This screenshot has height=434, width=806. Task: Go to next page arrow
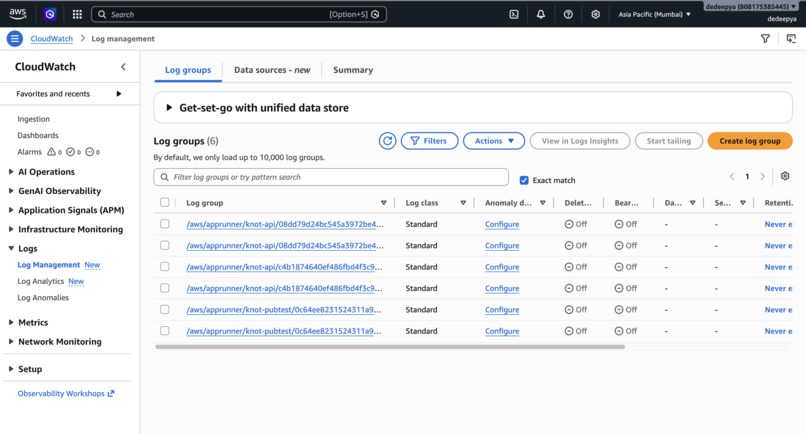[763, 176]
